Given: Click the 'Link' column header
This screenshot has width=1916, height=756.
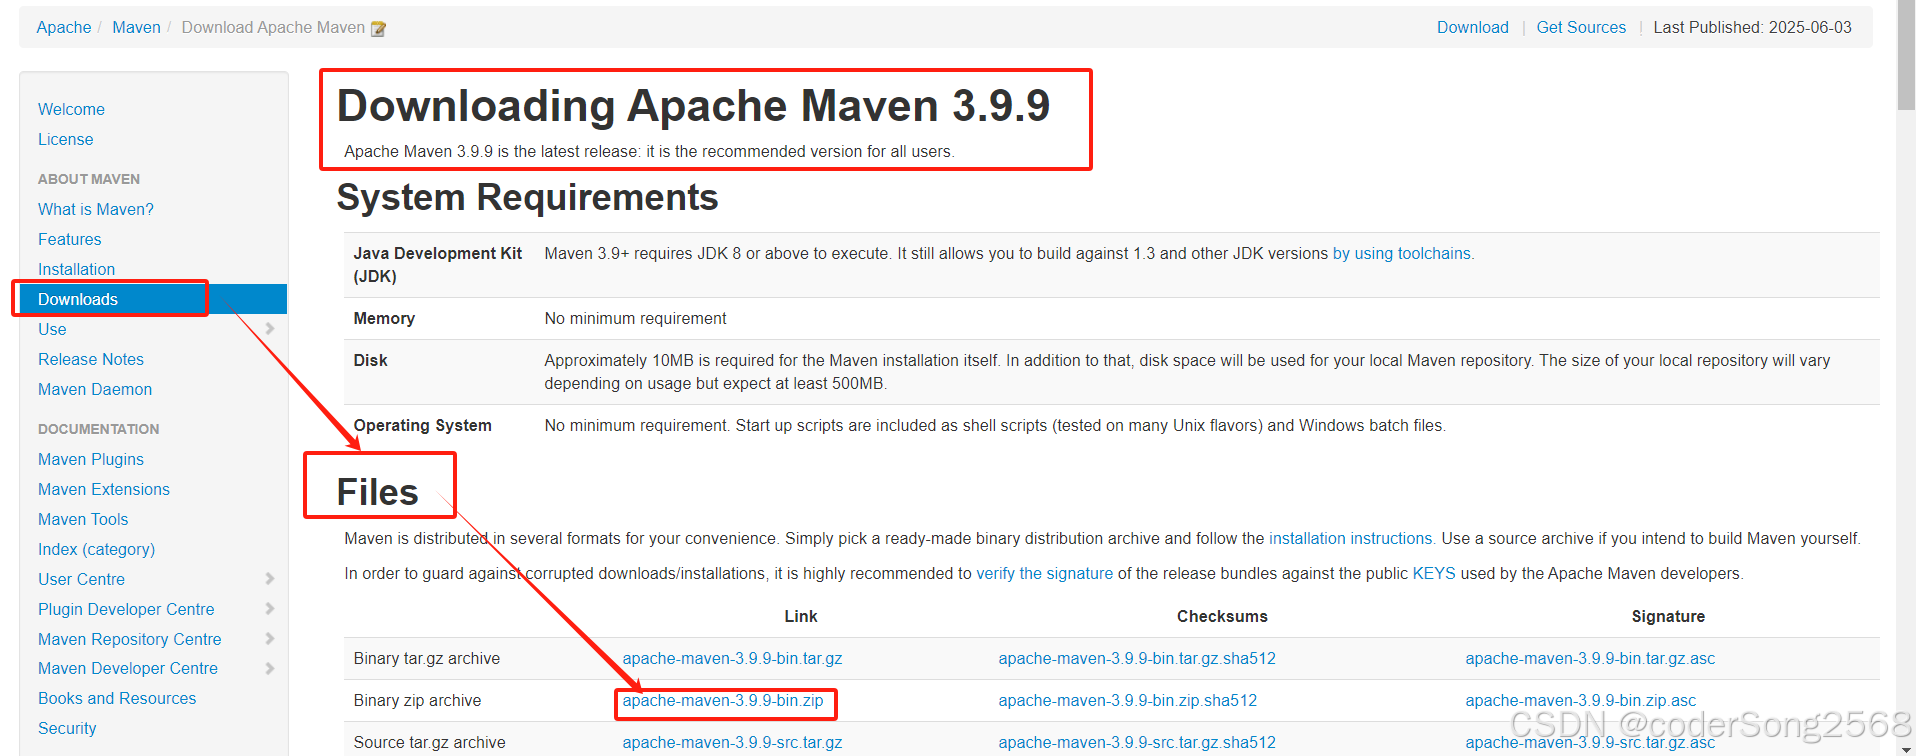Looking at the screenshot, I should (800, 617).
